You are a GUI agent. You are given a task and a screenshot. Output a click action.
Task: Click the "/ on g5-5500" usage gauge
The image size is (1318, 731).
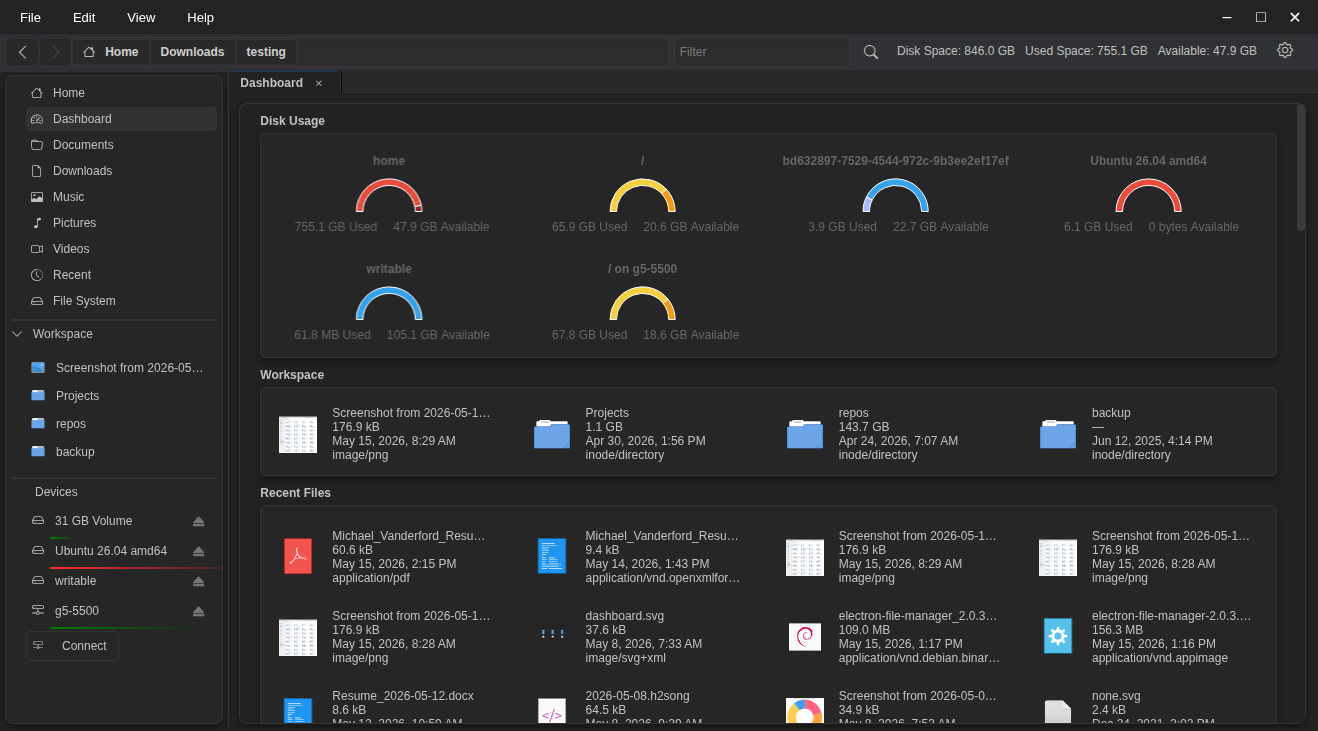(642, 304)
